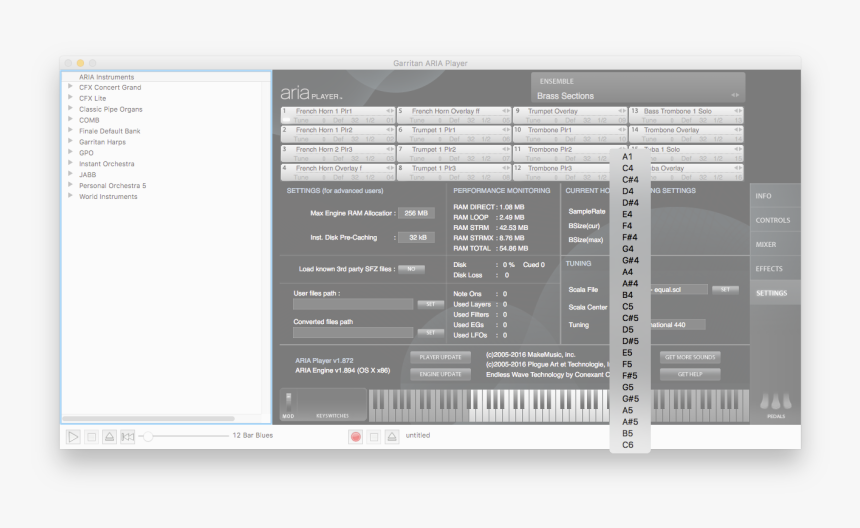Stop MIDI file playback
This screenshot has height=528, width=860.
pyautogui.click(x=92, y=436)
